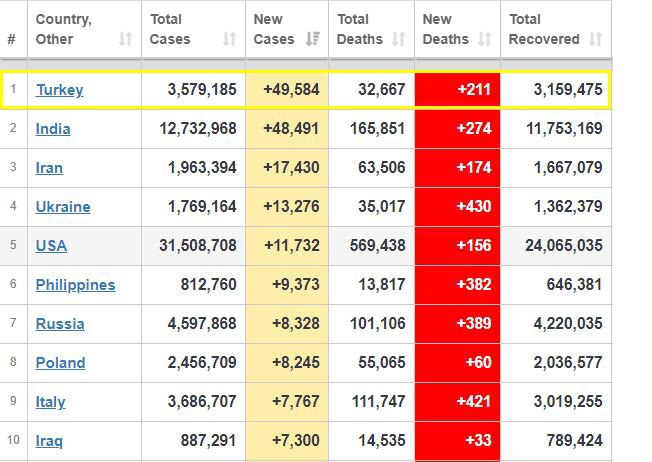Visit the Russia country link
This screenshot has width=652, height=462.
[60, 324]
